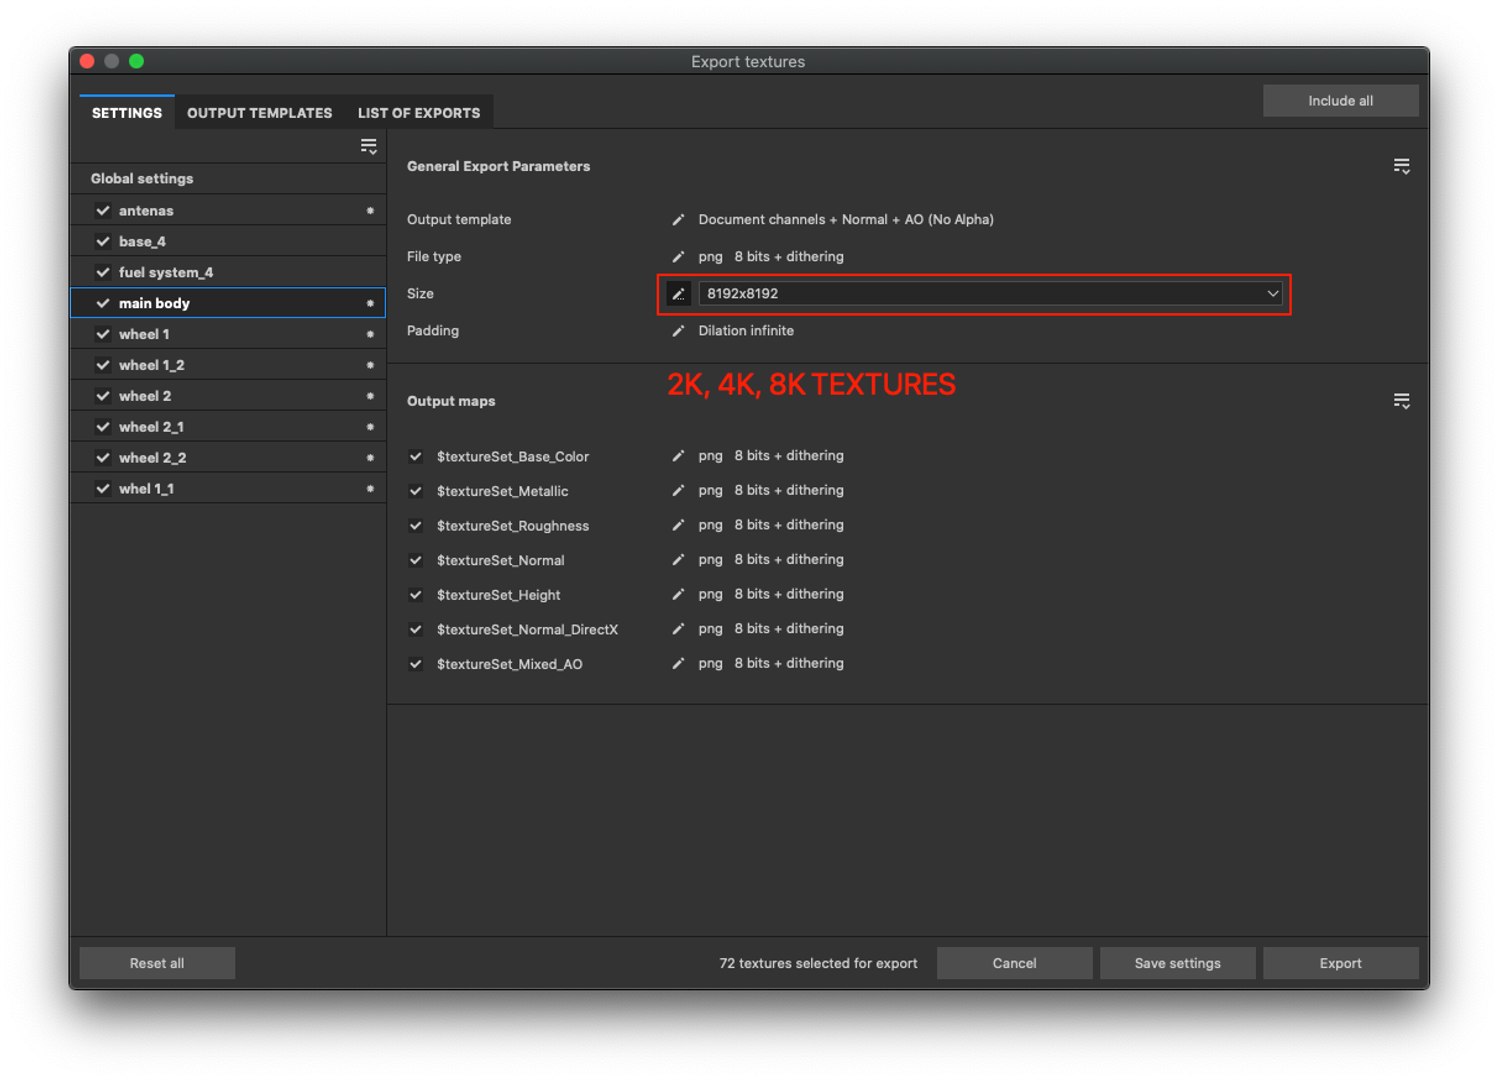Open the texture set list options menu icon

(369, 147)
